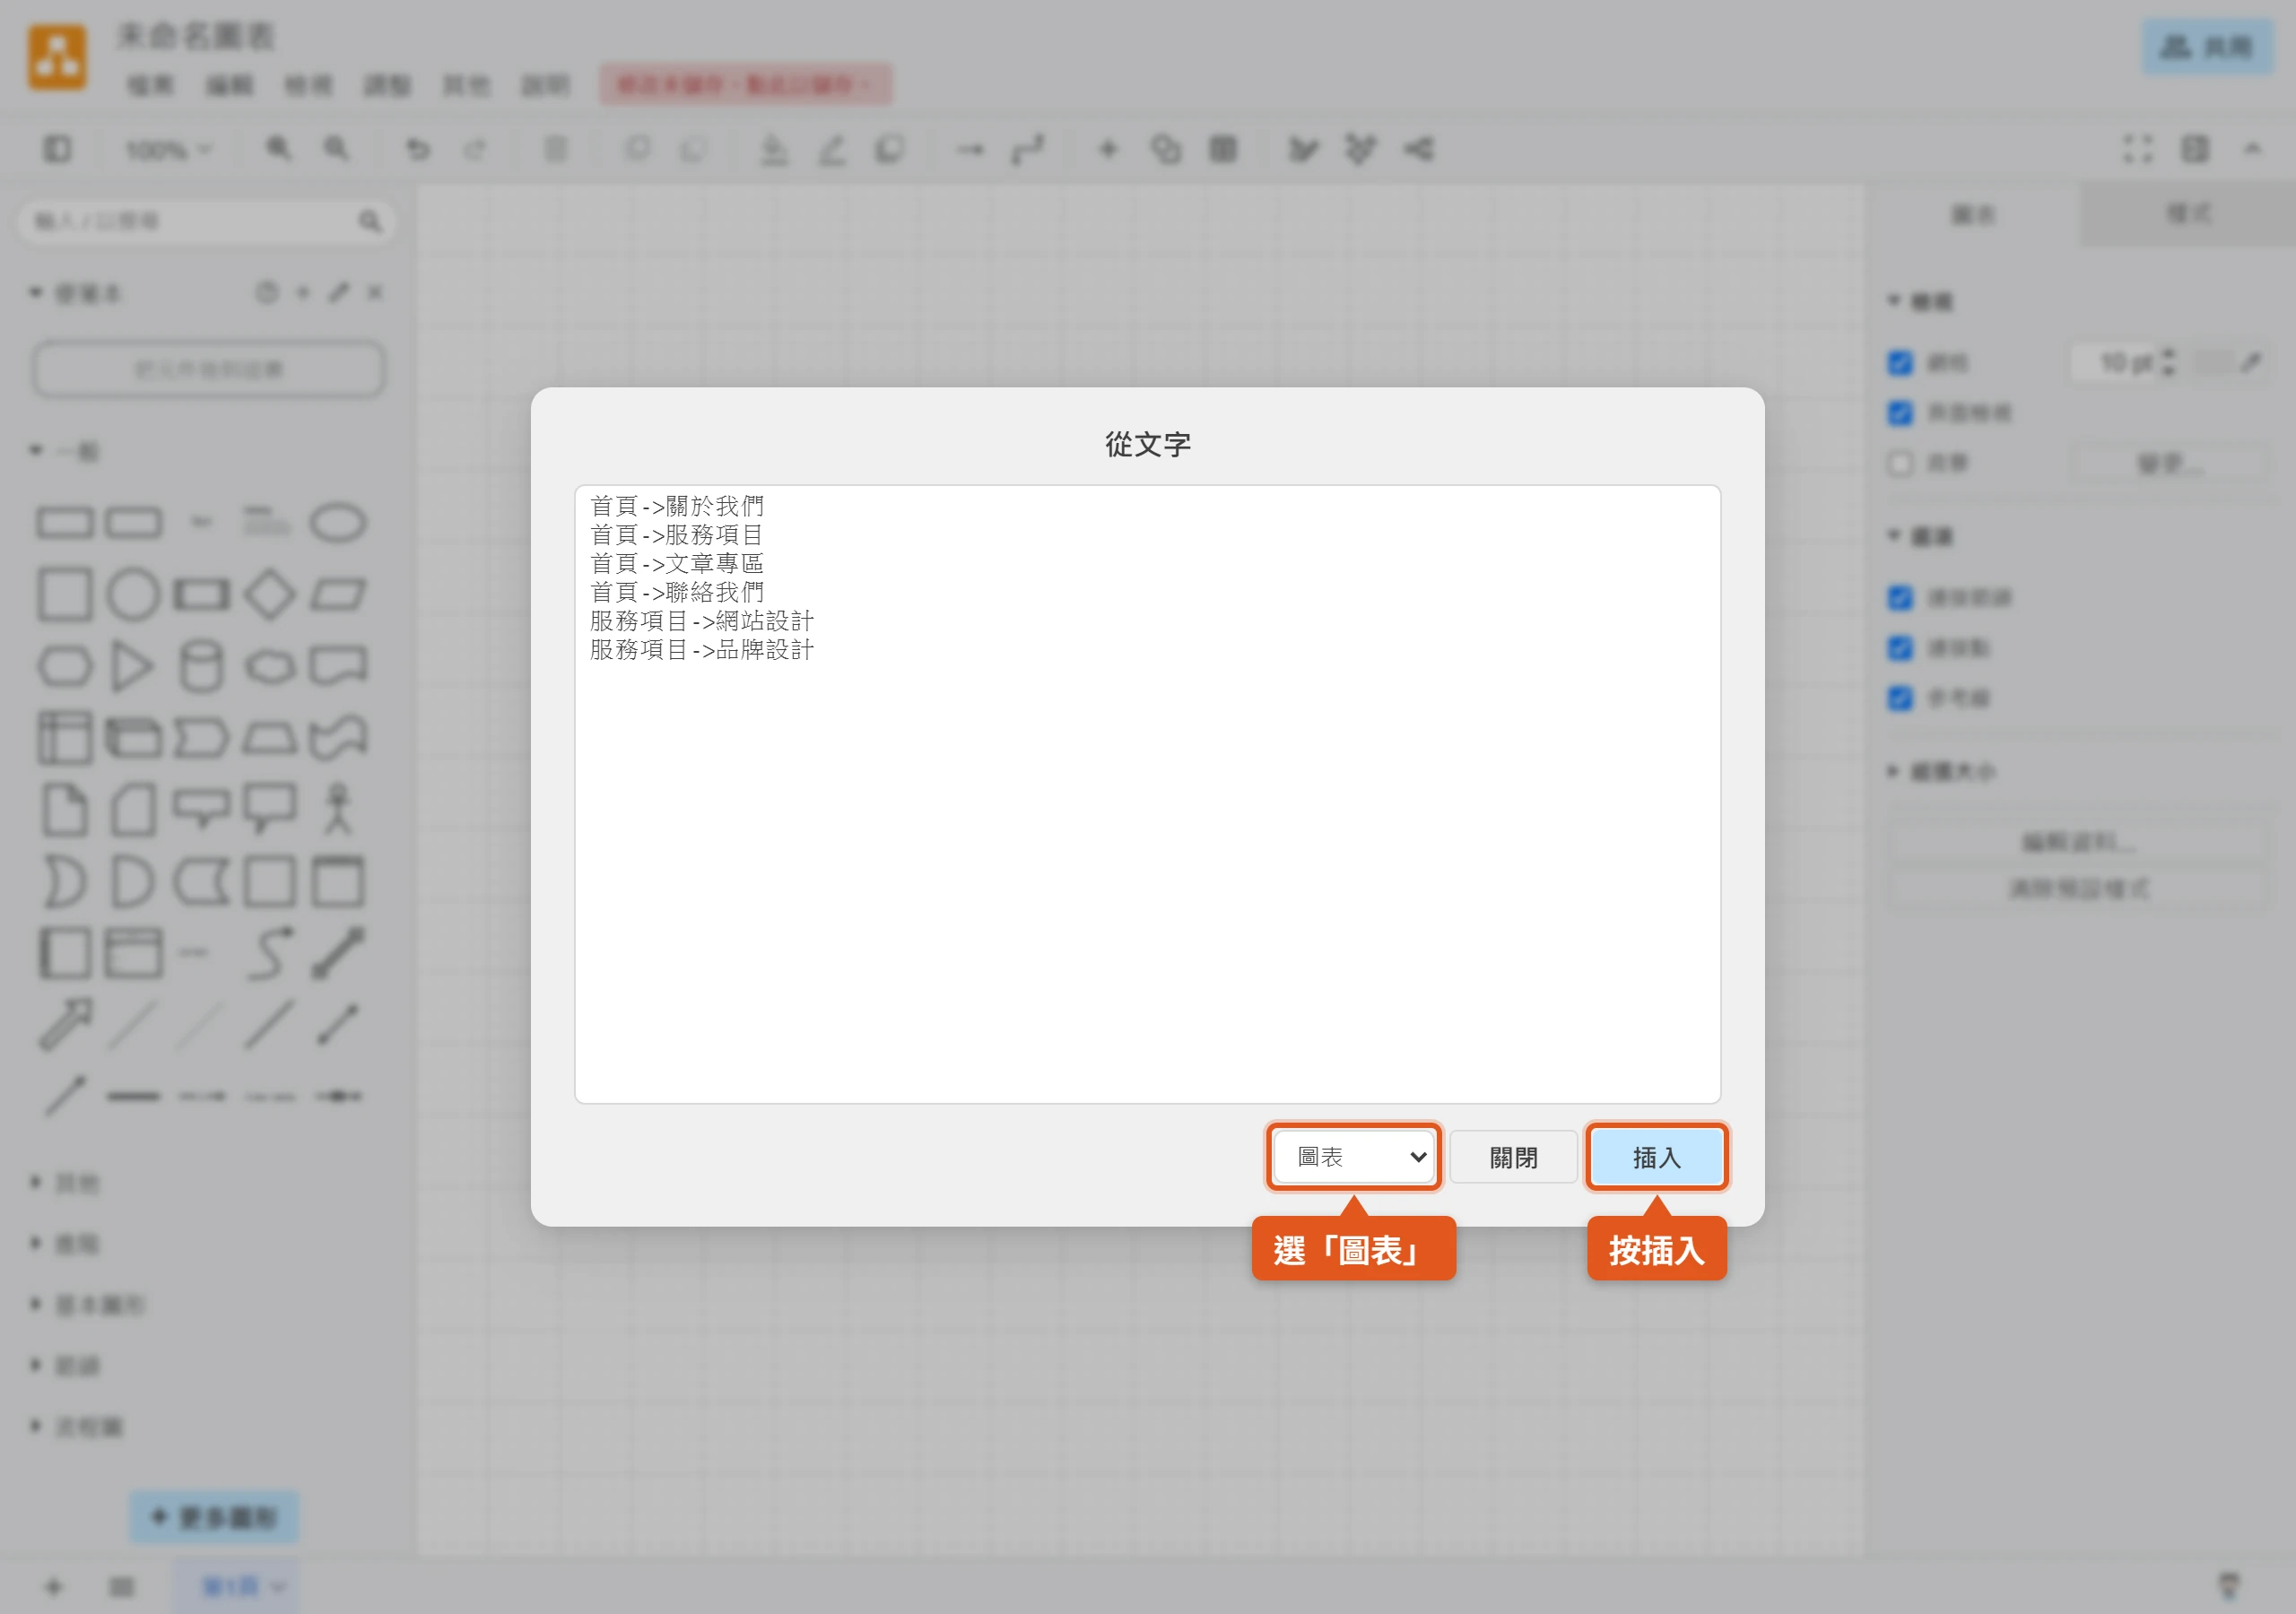Select the cylinder shape in shape library
The image size is (2296, 1614).
point(201,667)
